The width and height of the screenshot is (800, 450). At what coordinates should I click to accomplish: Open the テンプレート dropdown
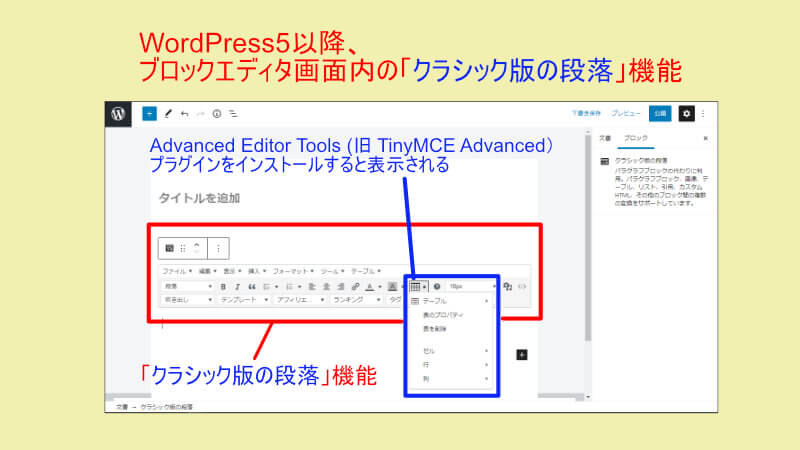pyautogui.click(x=244, y=300)
